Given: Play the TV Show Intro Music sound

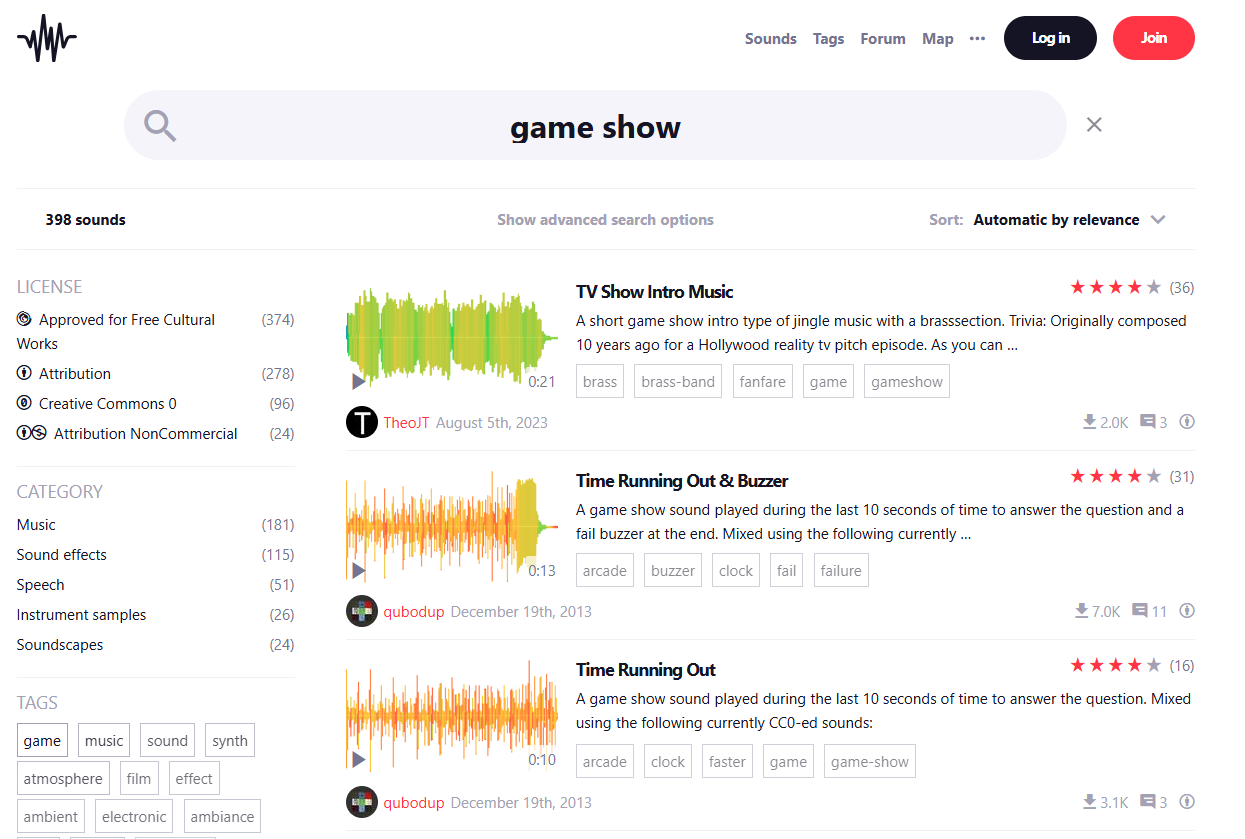Looking at the screenshot, I should [358, 381].
